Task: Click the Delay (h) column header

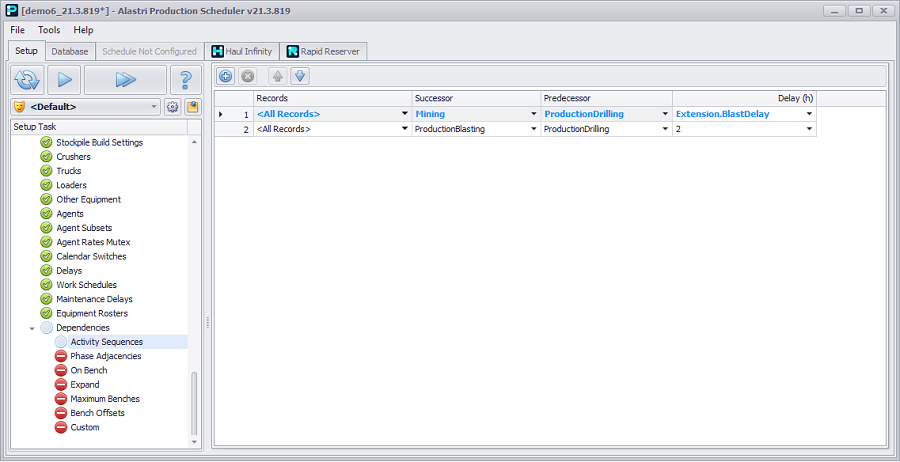Action: click(744, 98)
